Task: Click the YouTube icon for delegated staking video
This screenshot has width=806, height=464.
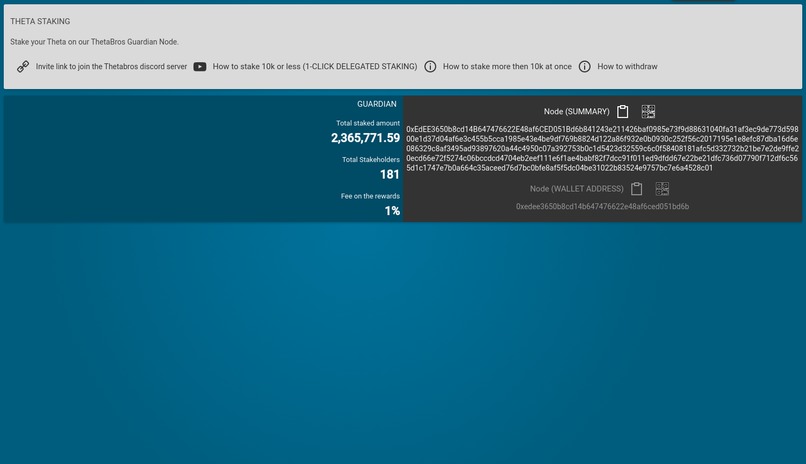Action: point(200,66)
